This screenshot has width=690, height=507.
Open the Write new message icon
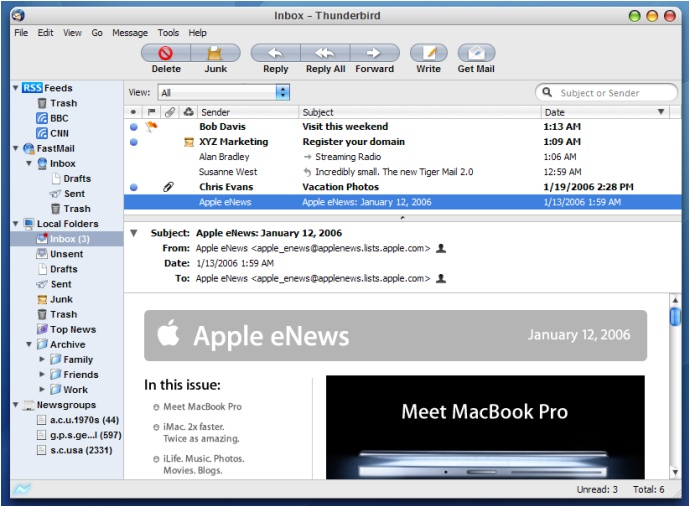pos(429,53)
